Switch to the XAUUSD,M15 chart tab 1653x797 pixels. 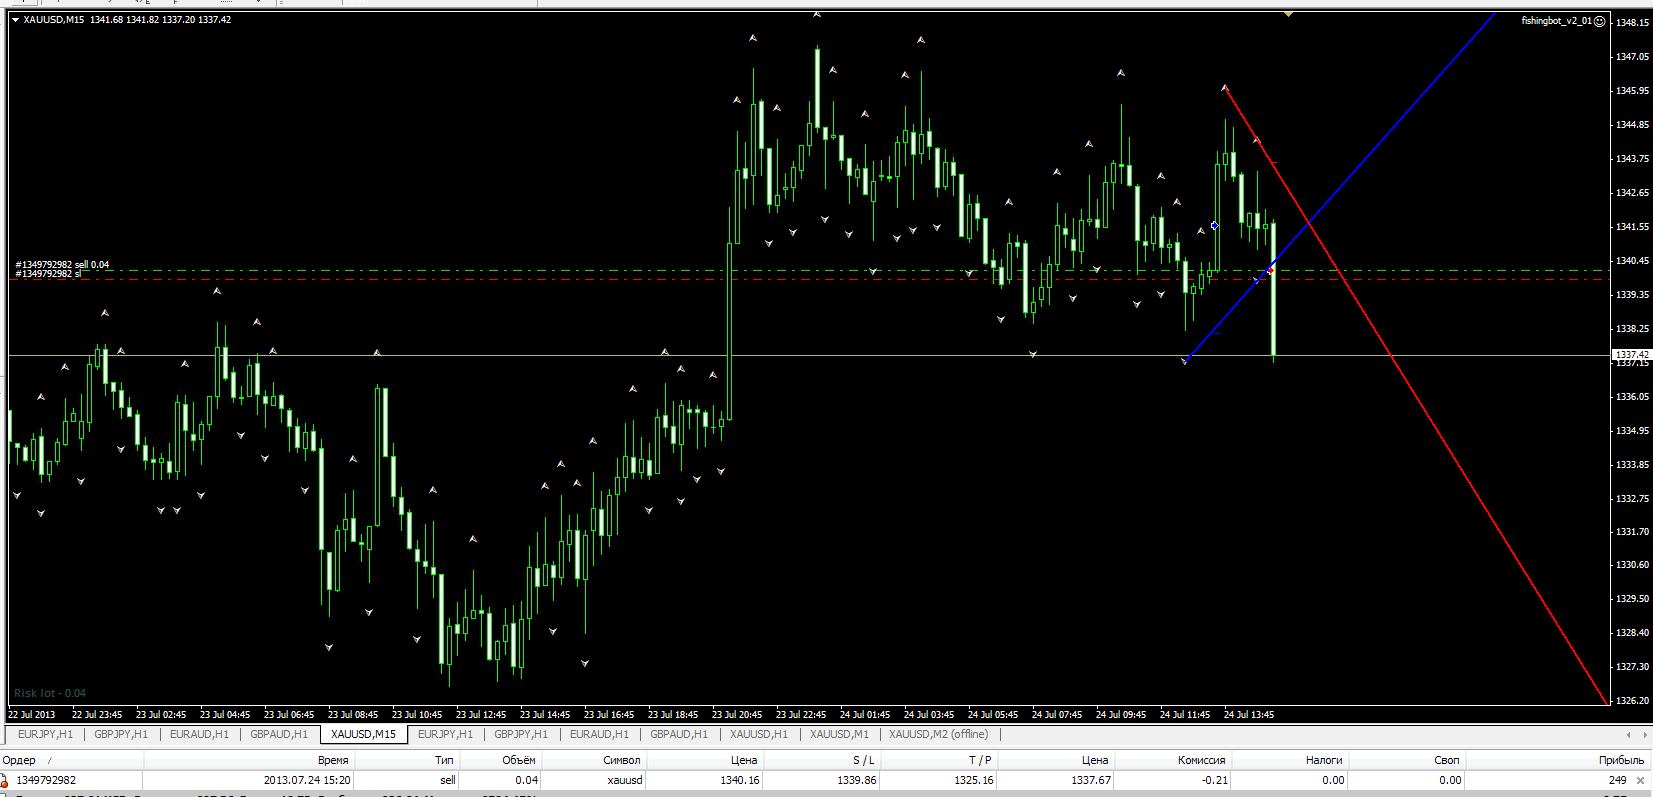click(x=363, y=734)
